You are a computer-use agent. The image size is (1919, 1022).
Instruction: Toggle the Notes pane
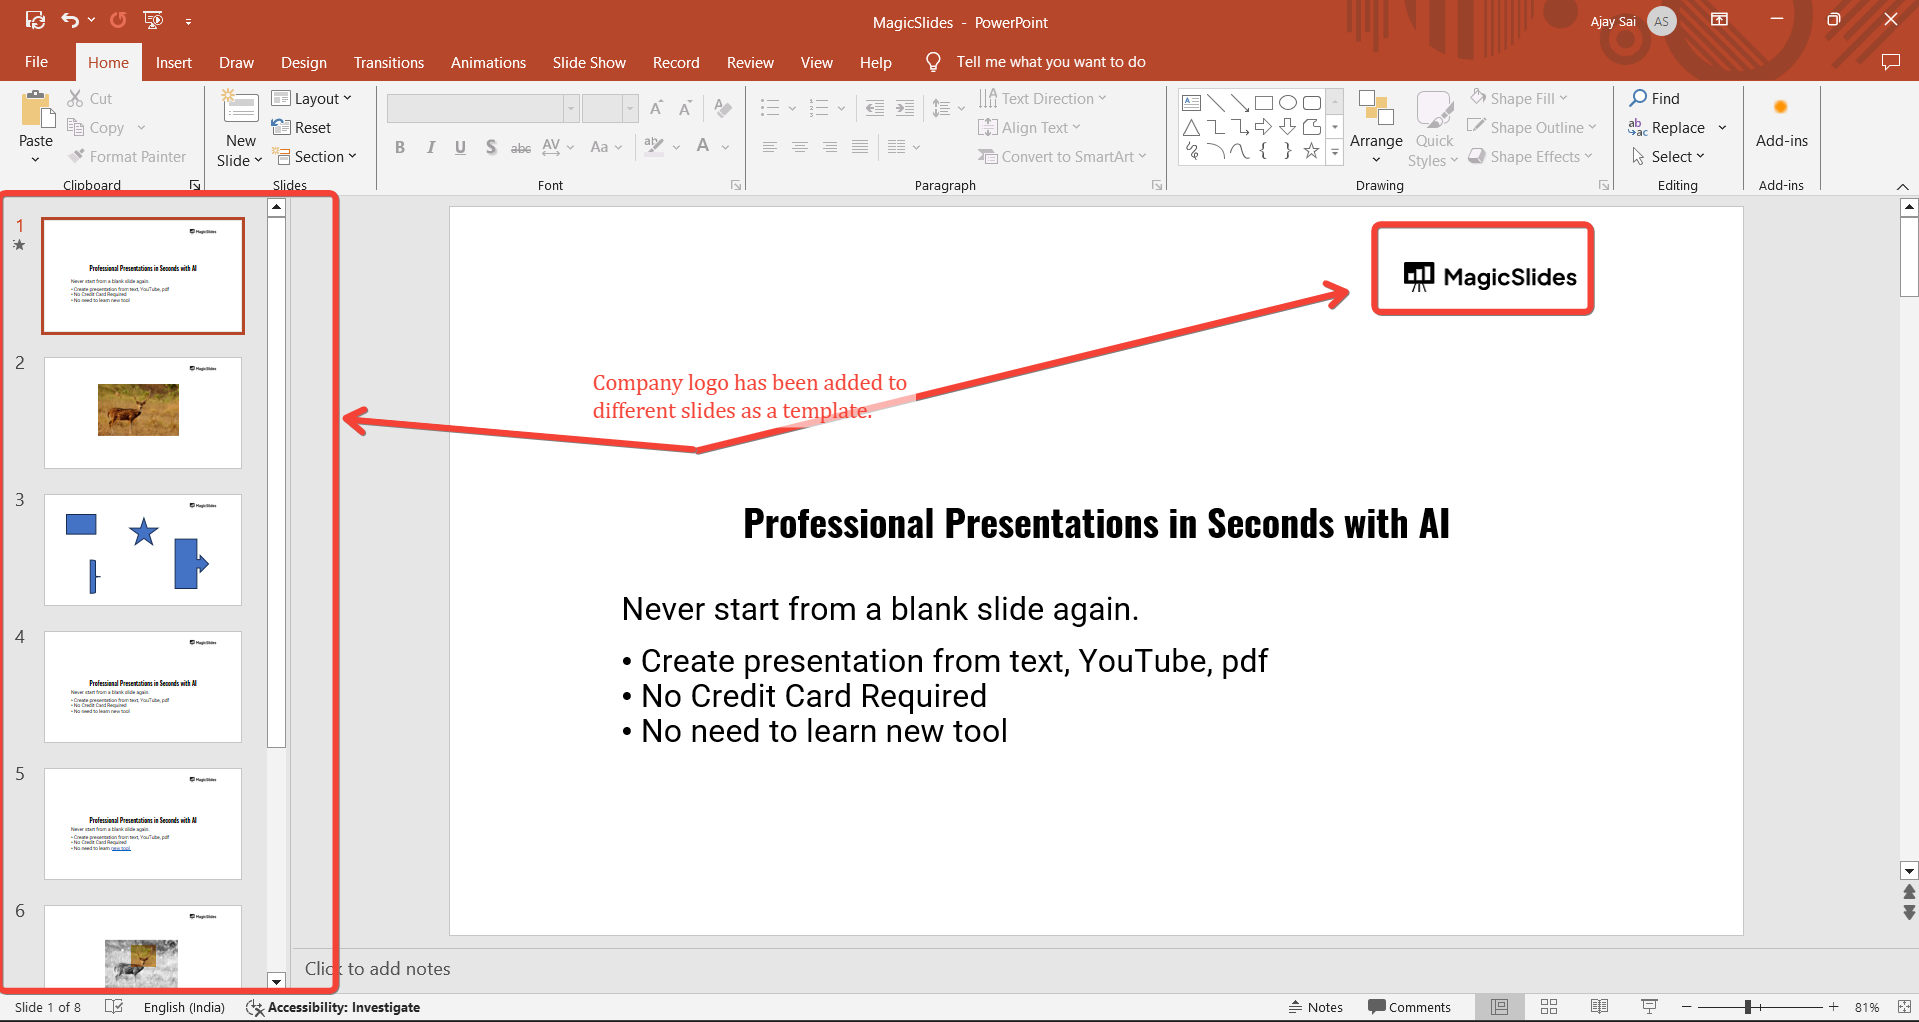(x=1316, y=1007)
